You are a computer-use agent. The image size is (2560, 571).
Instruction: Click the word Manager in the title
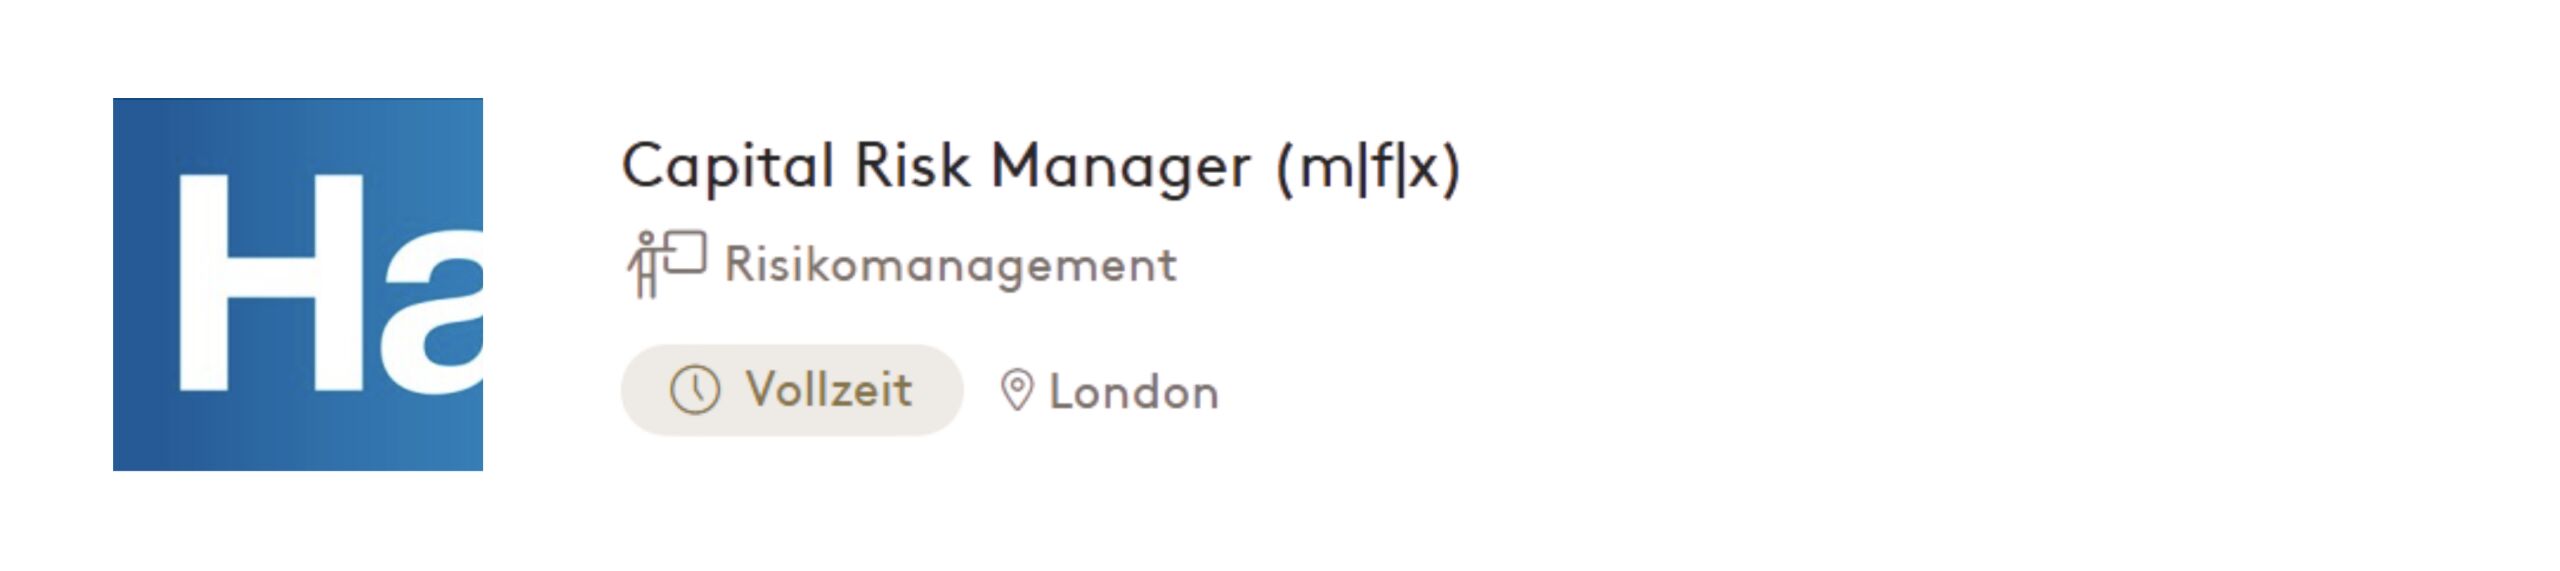[x=1120, y=167]
